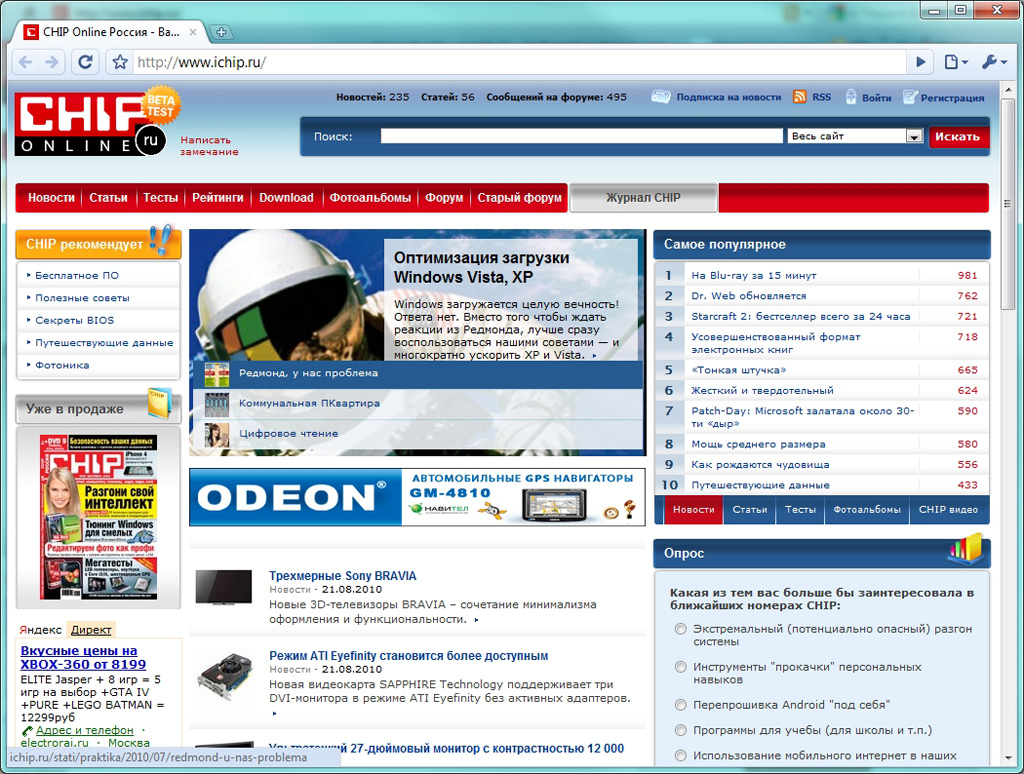Click the Написать замечание link

tap(209, 146)
